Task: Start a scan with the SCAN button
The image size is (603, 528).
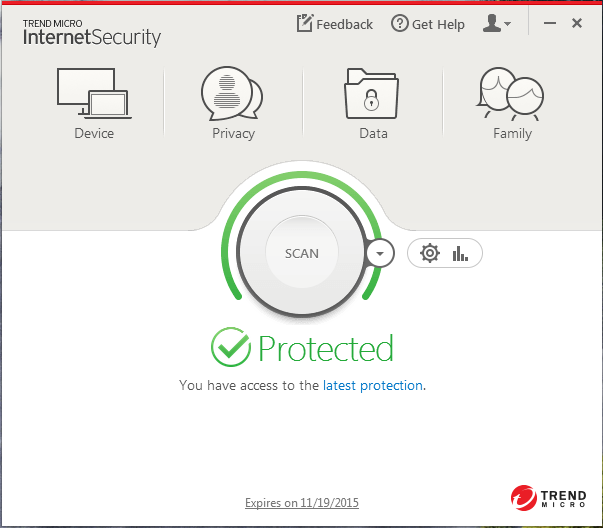Action: tap(302, 253)
